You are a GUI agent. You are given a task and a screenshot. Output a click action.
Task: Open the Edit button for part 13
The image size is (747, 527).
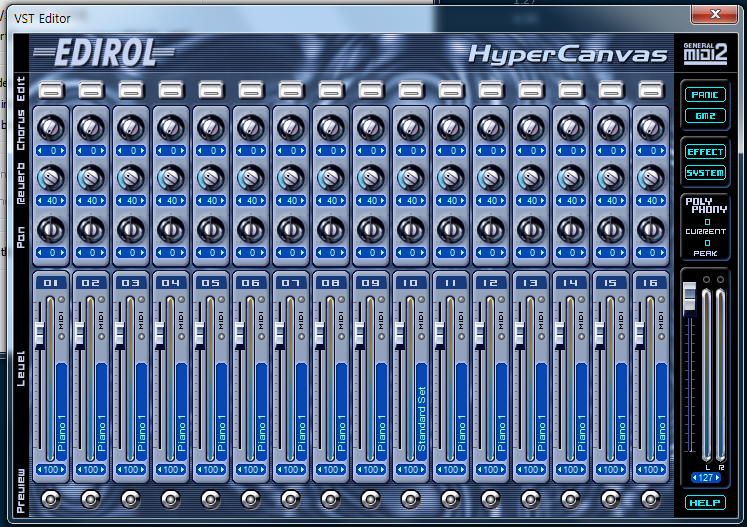(531, 90)
